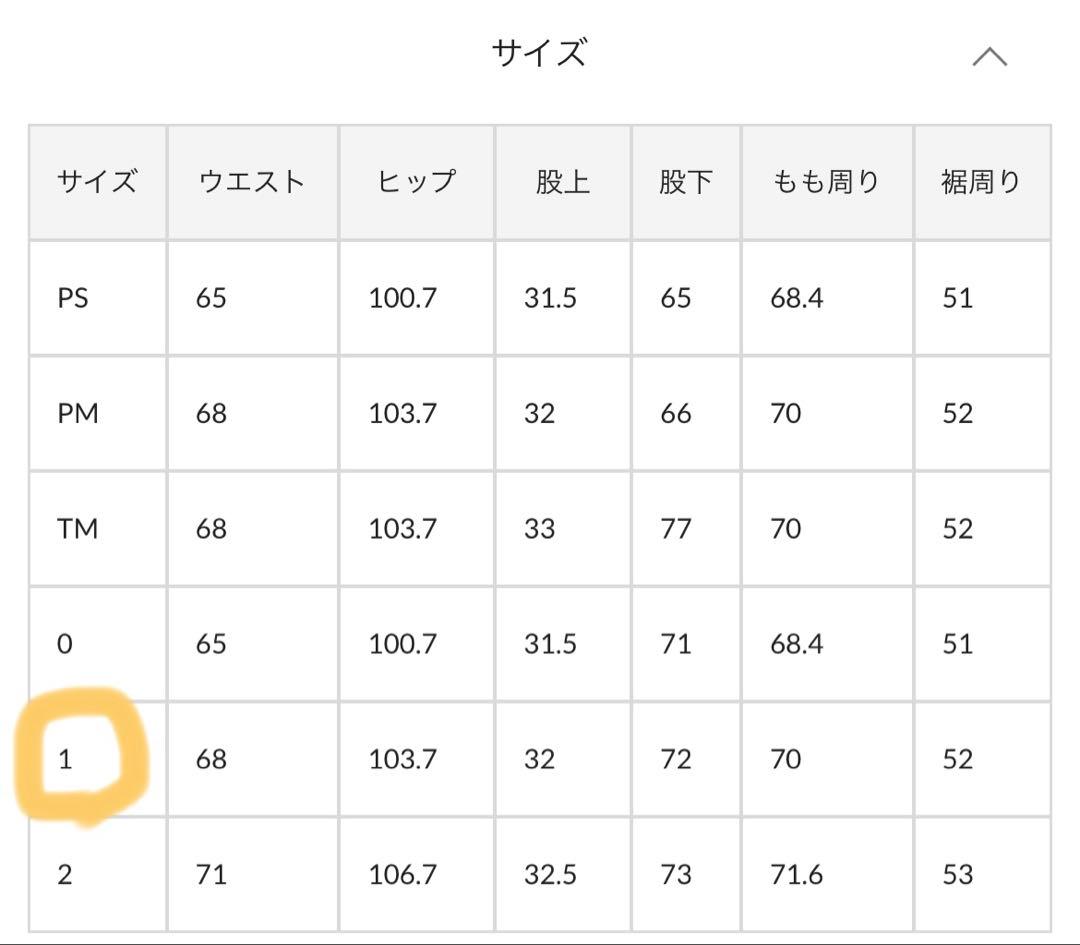The image size is (1080, 945).
Task: Click the 股上 column header
Action: tap(562, 182)
